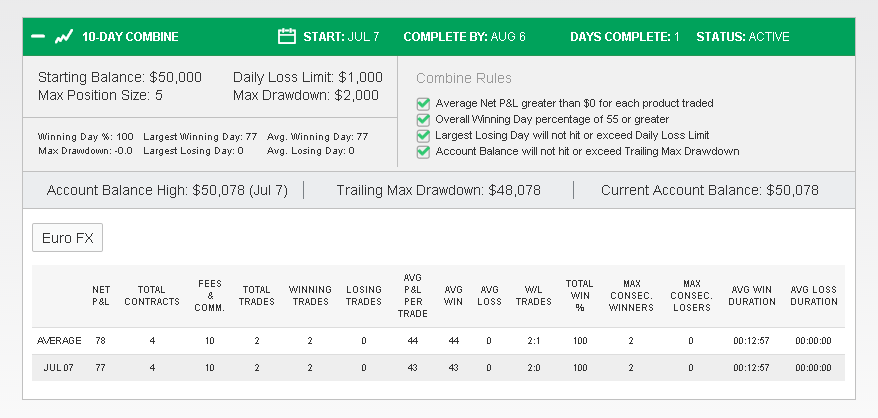Select the Euro FX product tab
Image resolution: width=878 pixels, height=418 pixels.
click(x=67, y=238)
